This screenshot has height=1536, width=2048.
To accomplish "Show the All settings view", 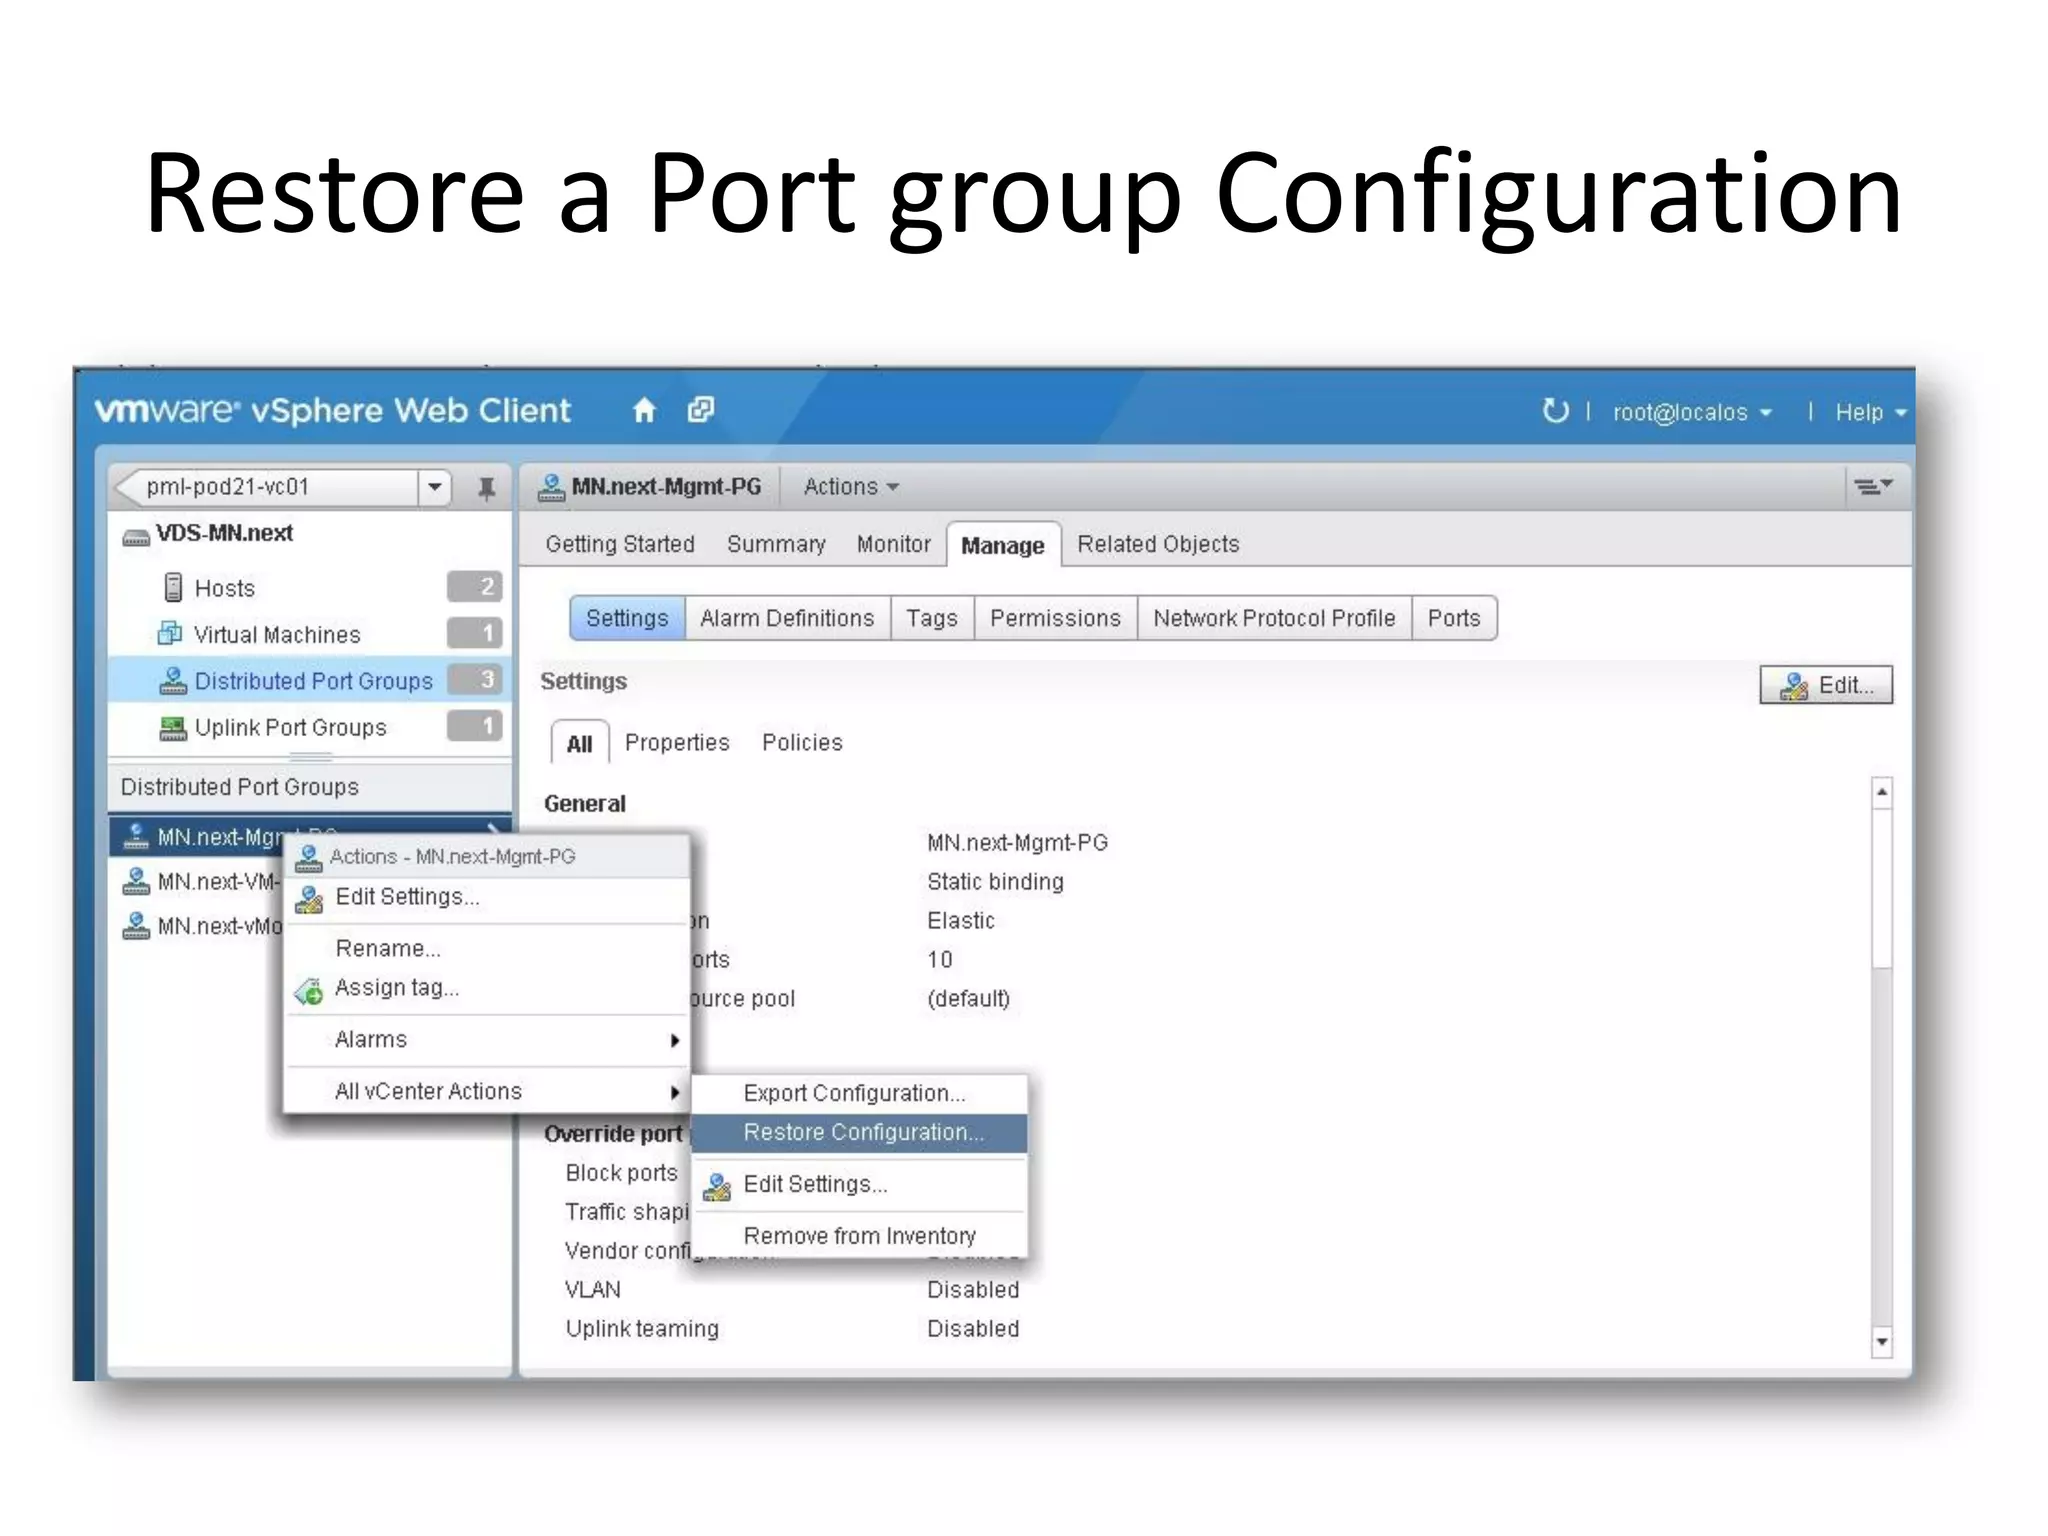I will click(579, 744).
